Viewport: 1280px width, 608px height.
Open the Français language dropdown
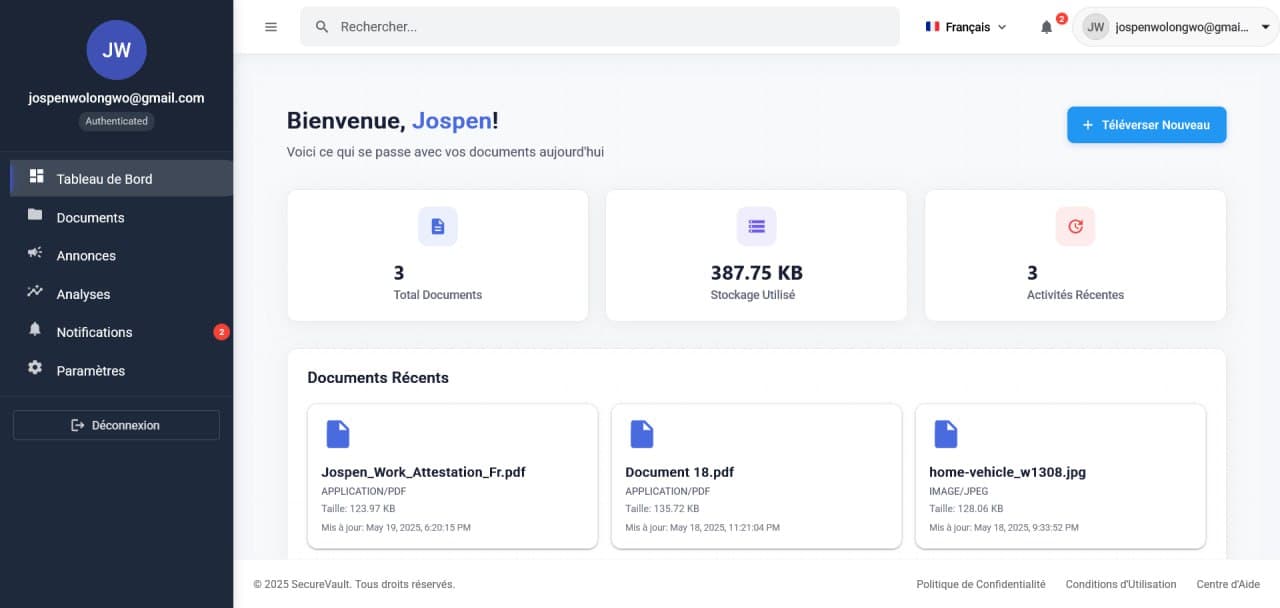click(966, 27)
